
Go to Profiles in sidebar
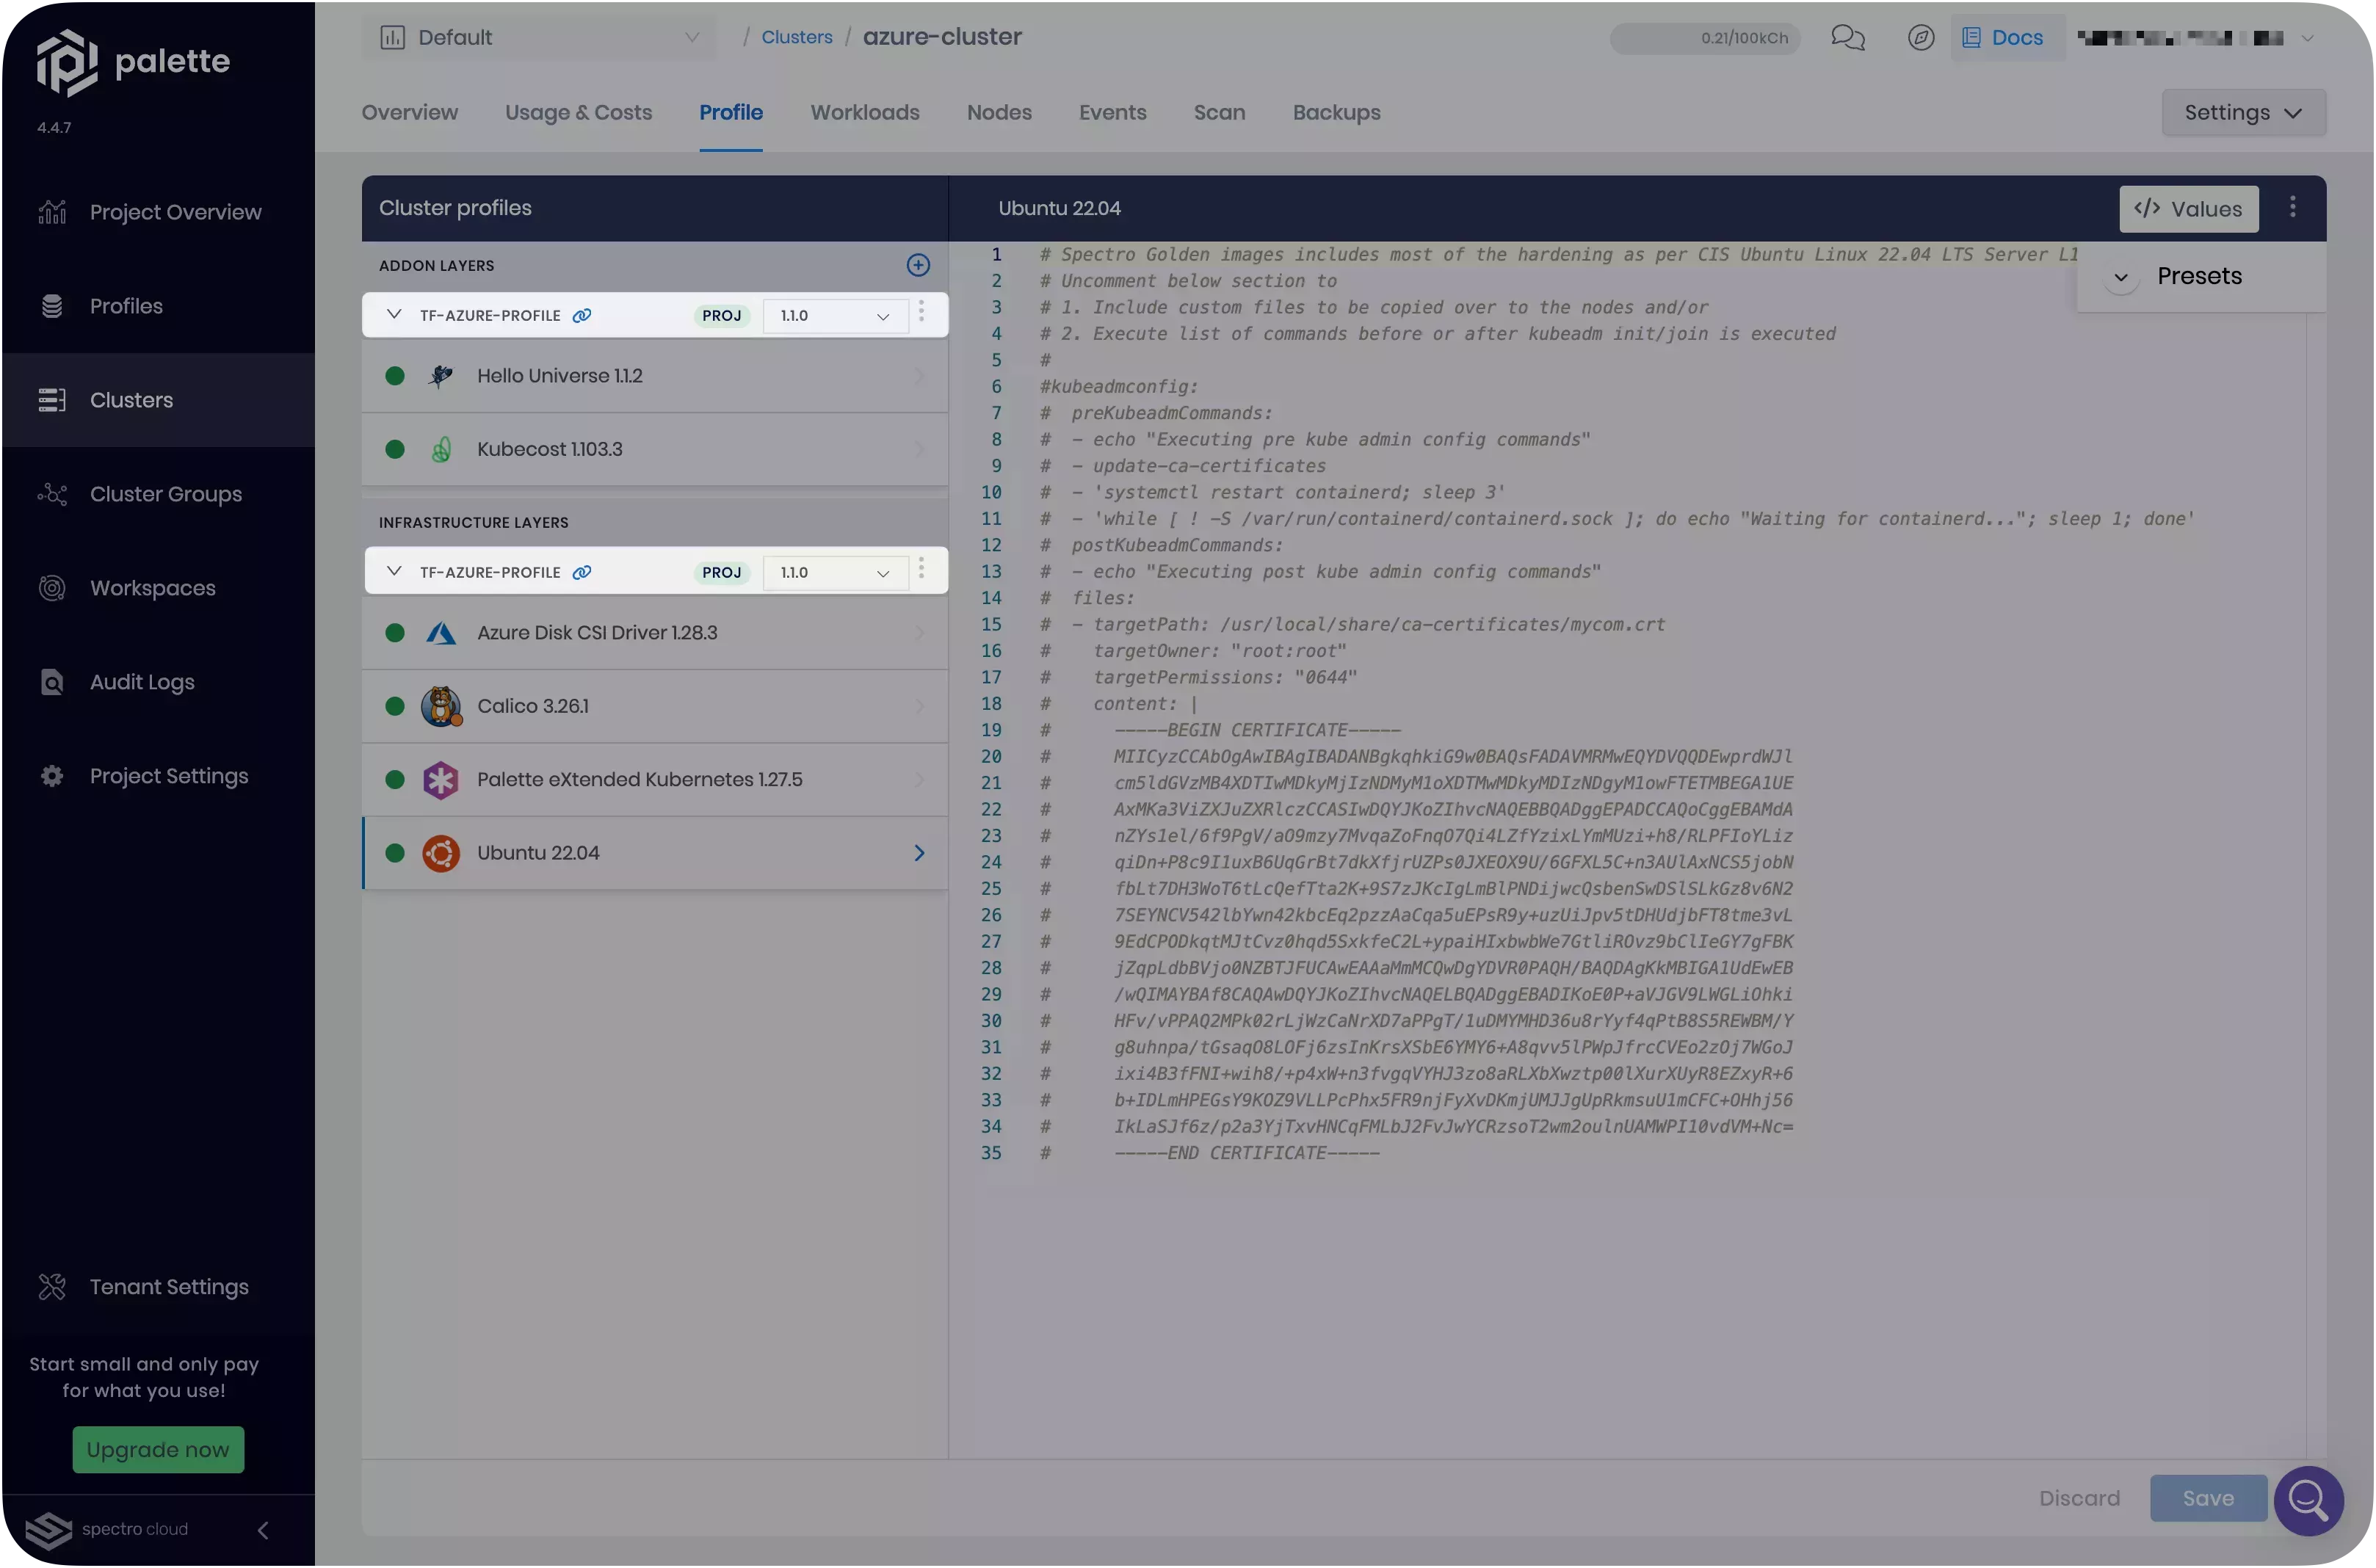158,306
